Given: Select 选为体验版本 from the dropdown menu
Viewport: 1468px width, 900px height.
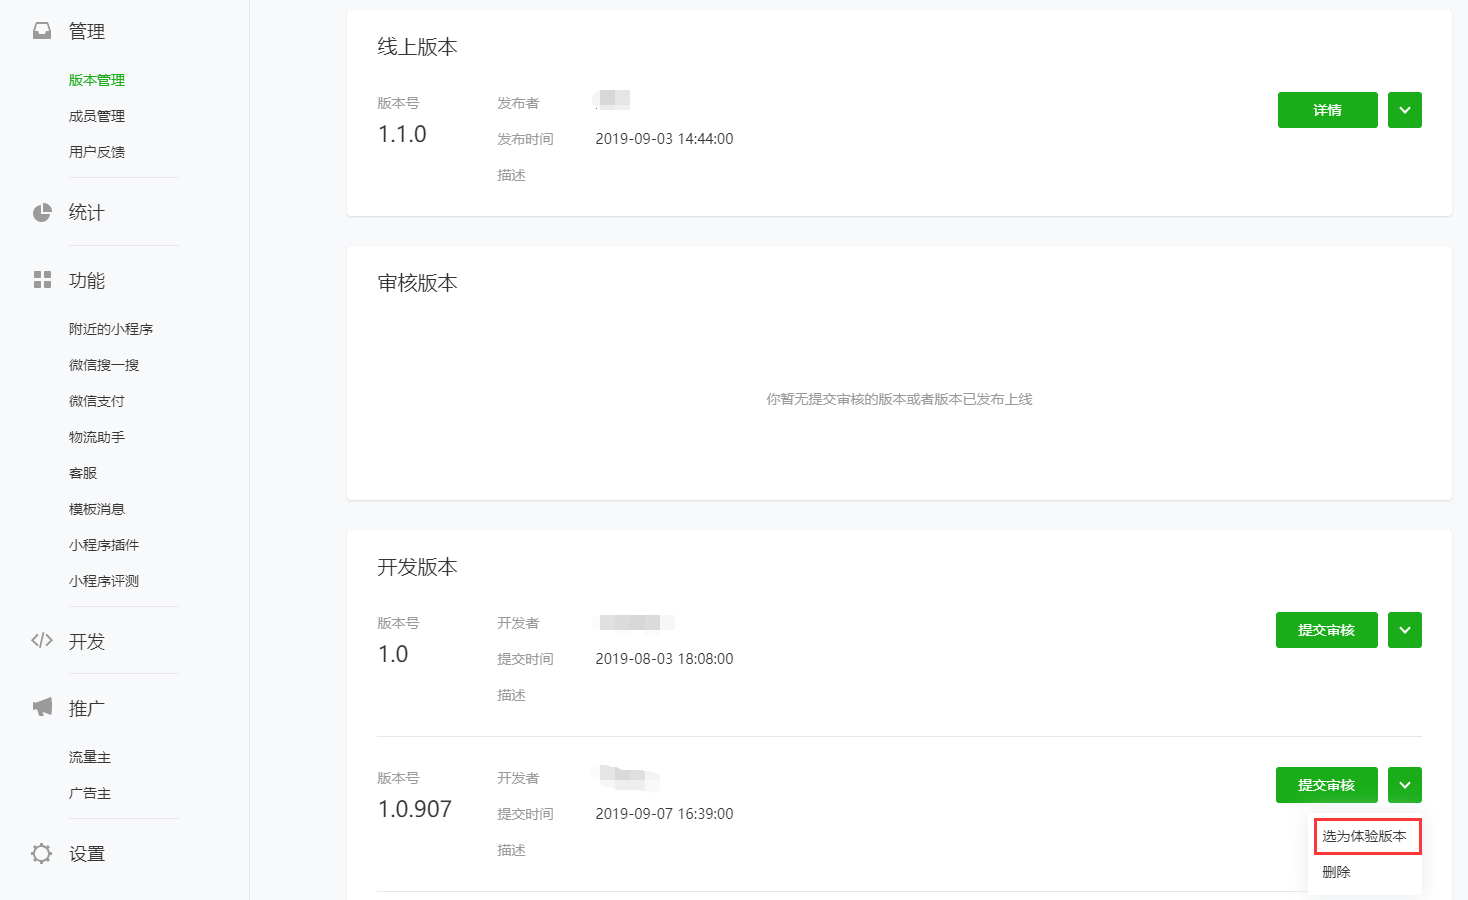Looking at the screenshot, I should 1365,836.
